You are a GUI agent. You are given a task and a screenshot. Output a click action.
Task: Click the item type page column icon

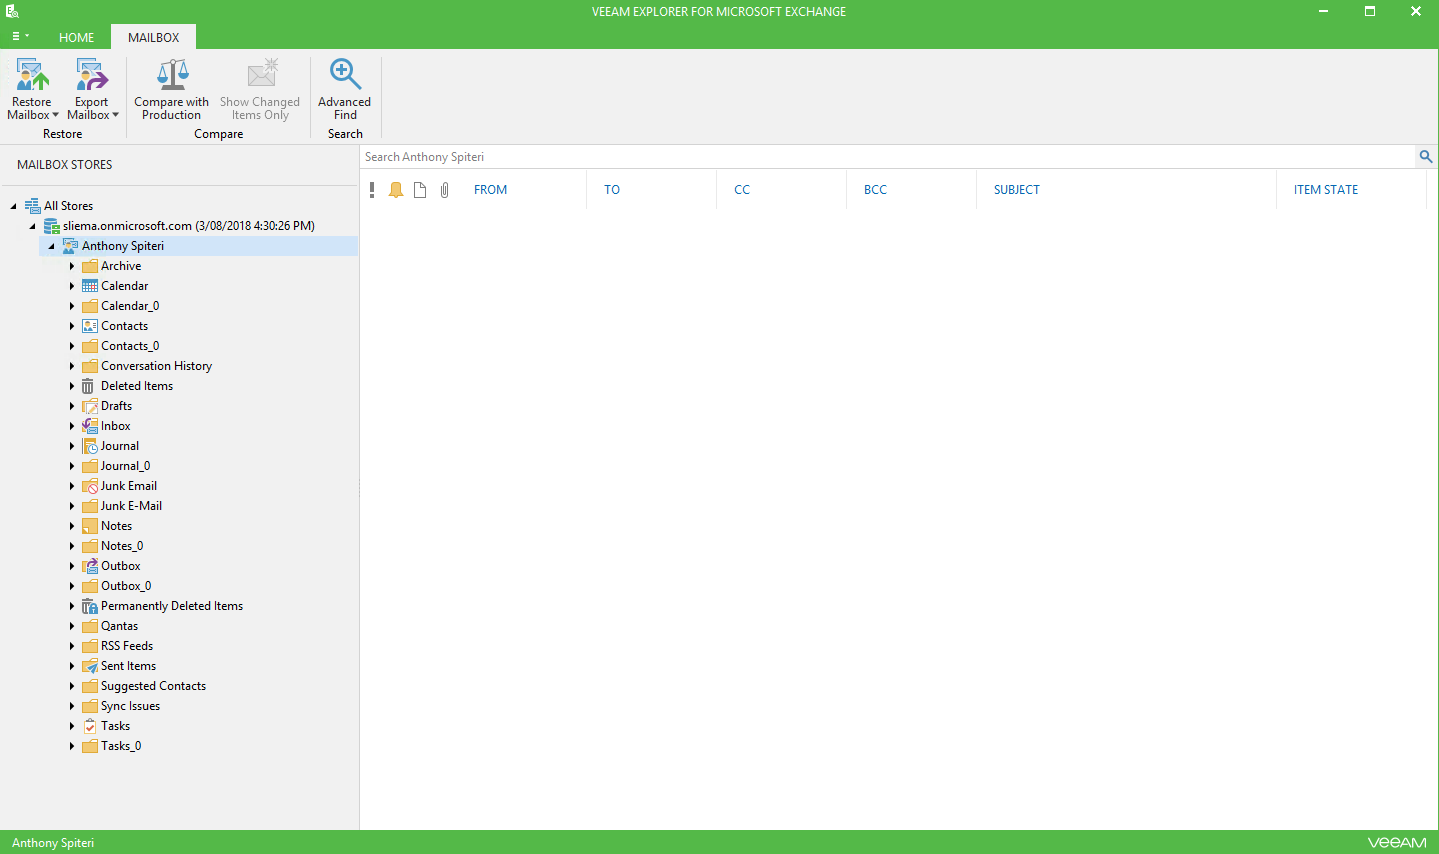point(420,190)
